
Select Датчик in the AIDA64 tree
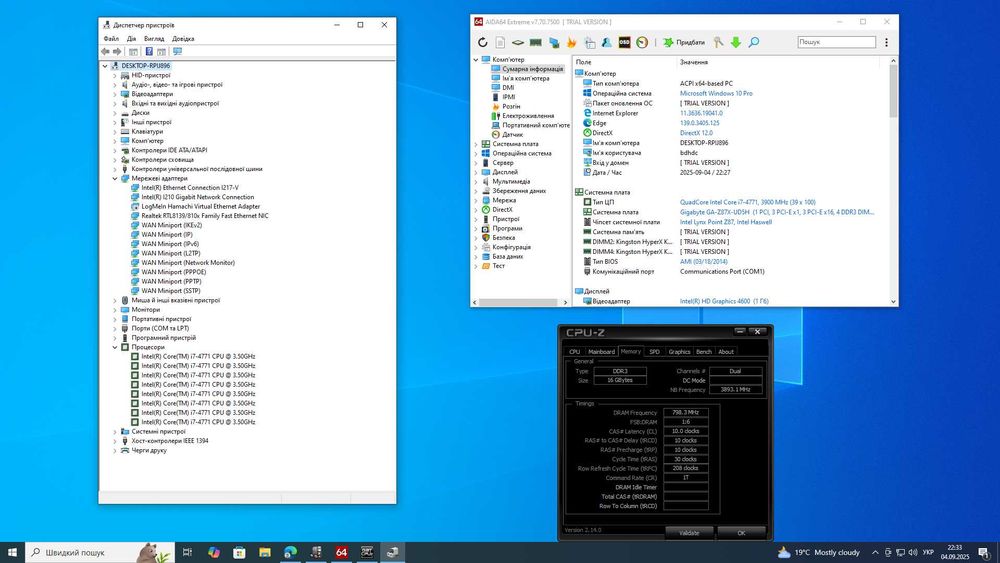point(512,135)
